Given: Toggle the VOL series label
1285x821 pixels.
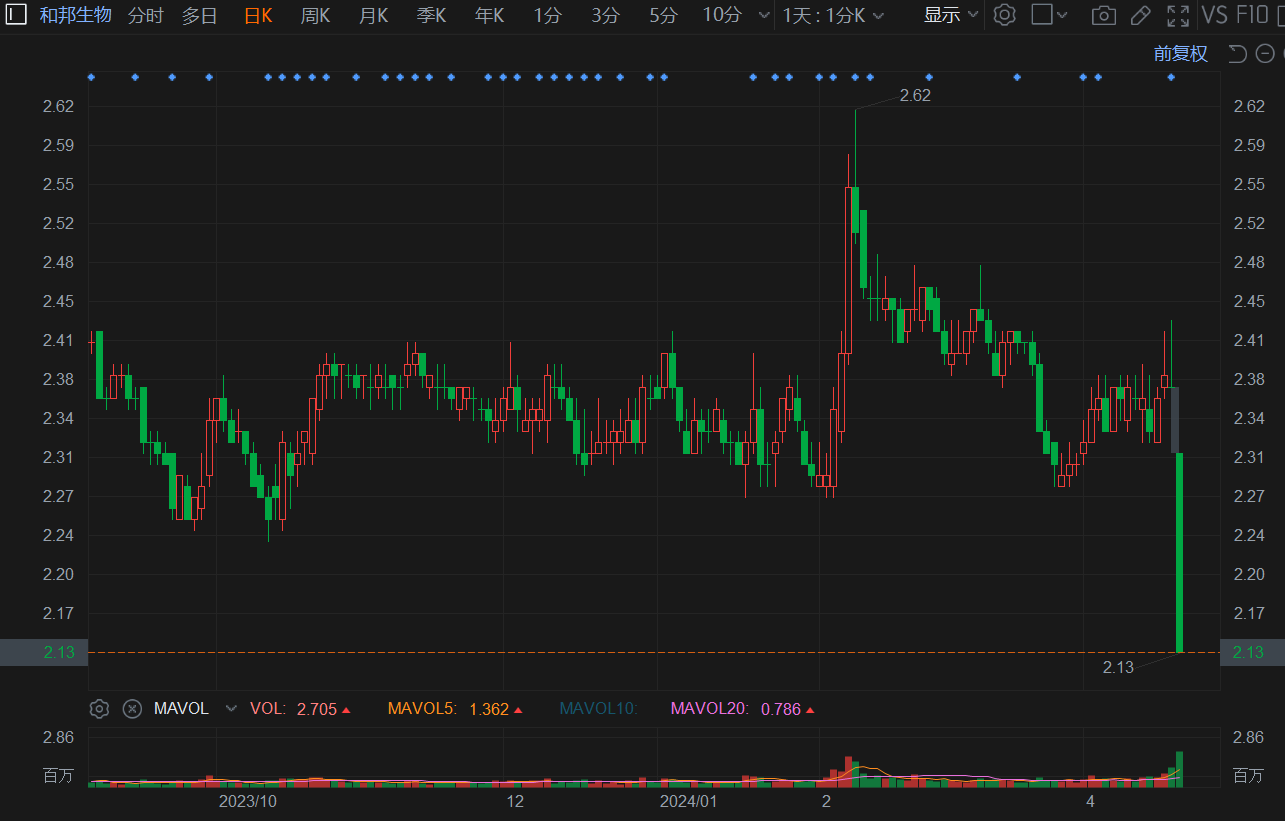Looking at the screenshot, I should [x=268, y=709].
